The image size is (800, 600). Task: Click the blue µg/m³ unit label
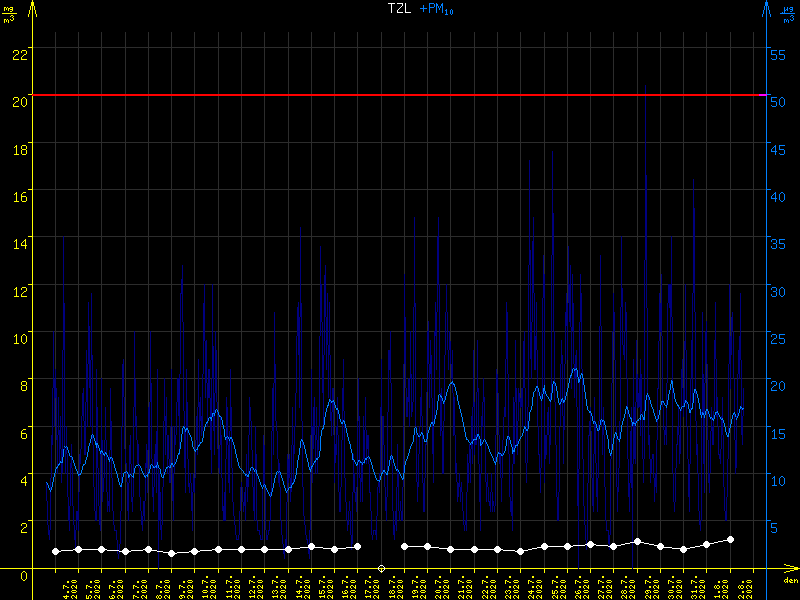(x=787, y=14)
